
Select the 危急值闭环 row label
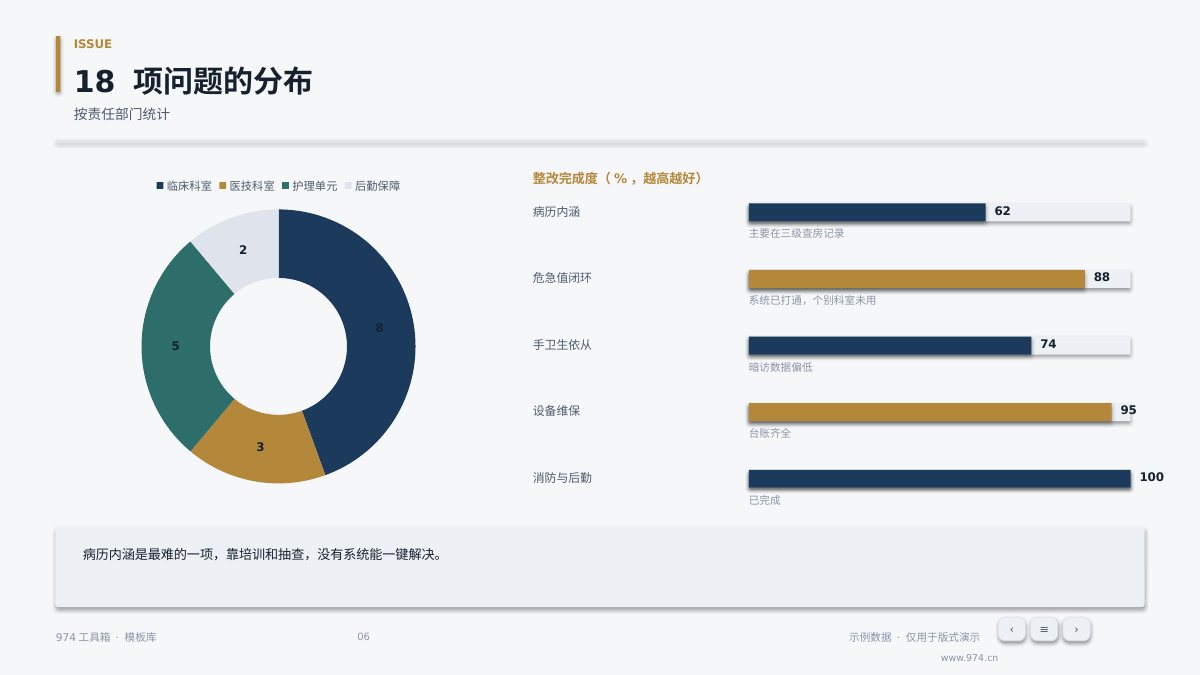point(562,278)
